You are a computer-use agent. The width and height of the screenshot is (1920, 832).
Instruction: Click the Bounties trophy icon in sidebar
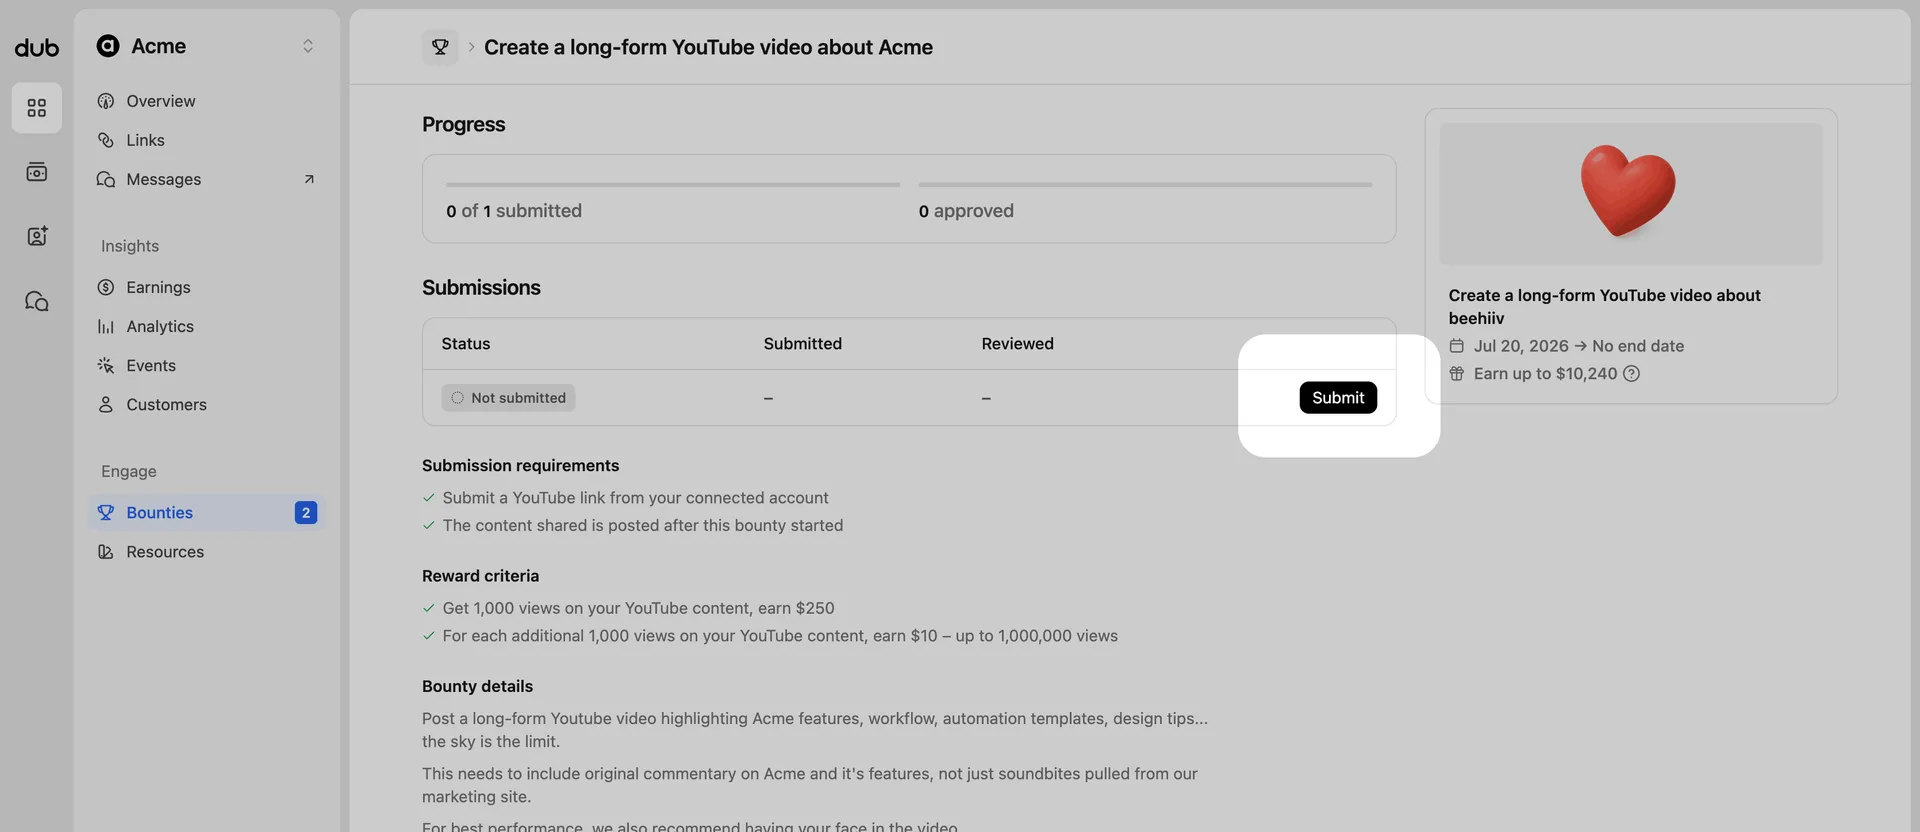pos(106,512)
